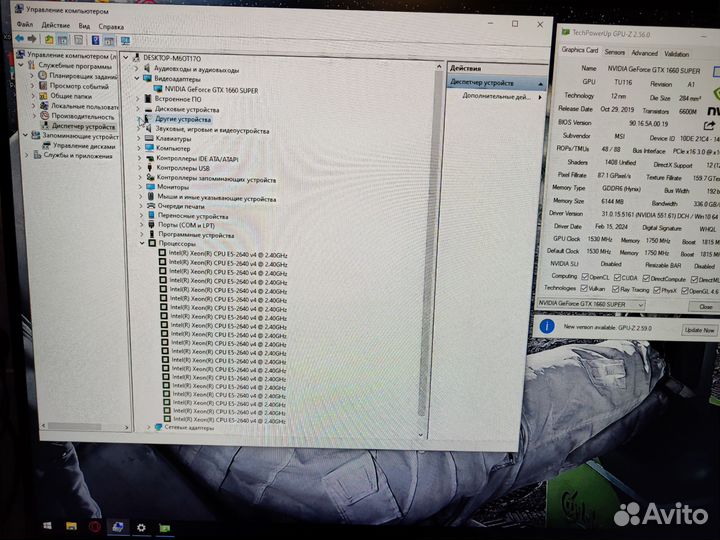Select Task Scheduler clock icon (Планировщик заданий)
The width and height of the screenshot is (720, 540).
(x=43, y=75)
